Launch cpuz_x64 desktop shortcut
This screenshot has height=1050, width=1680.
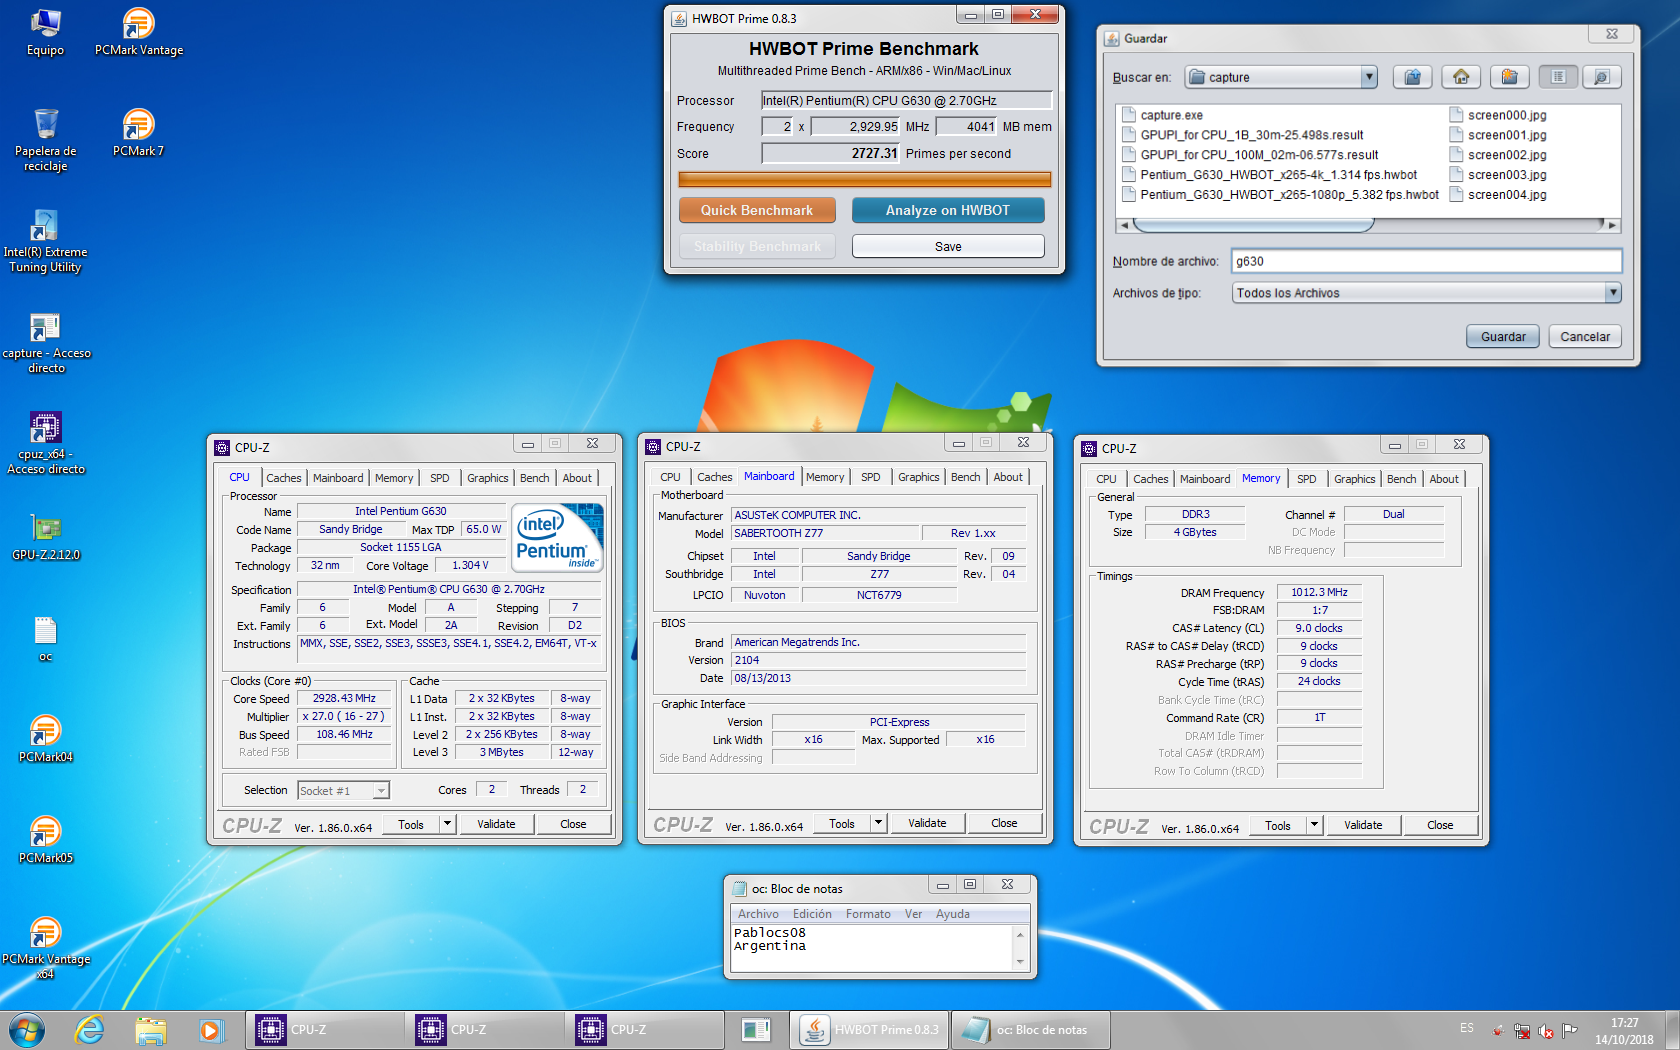pos(46,443)
